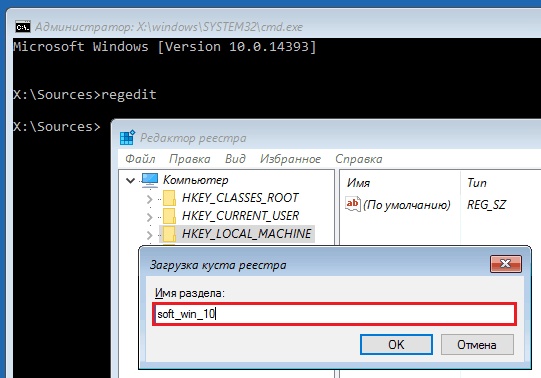Collapse the Компьютер tree node

click(x=130, y=180)
